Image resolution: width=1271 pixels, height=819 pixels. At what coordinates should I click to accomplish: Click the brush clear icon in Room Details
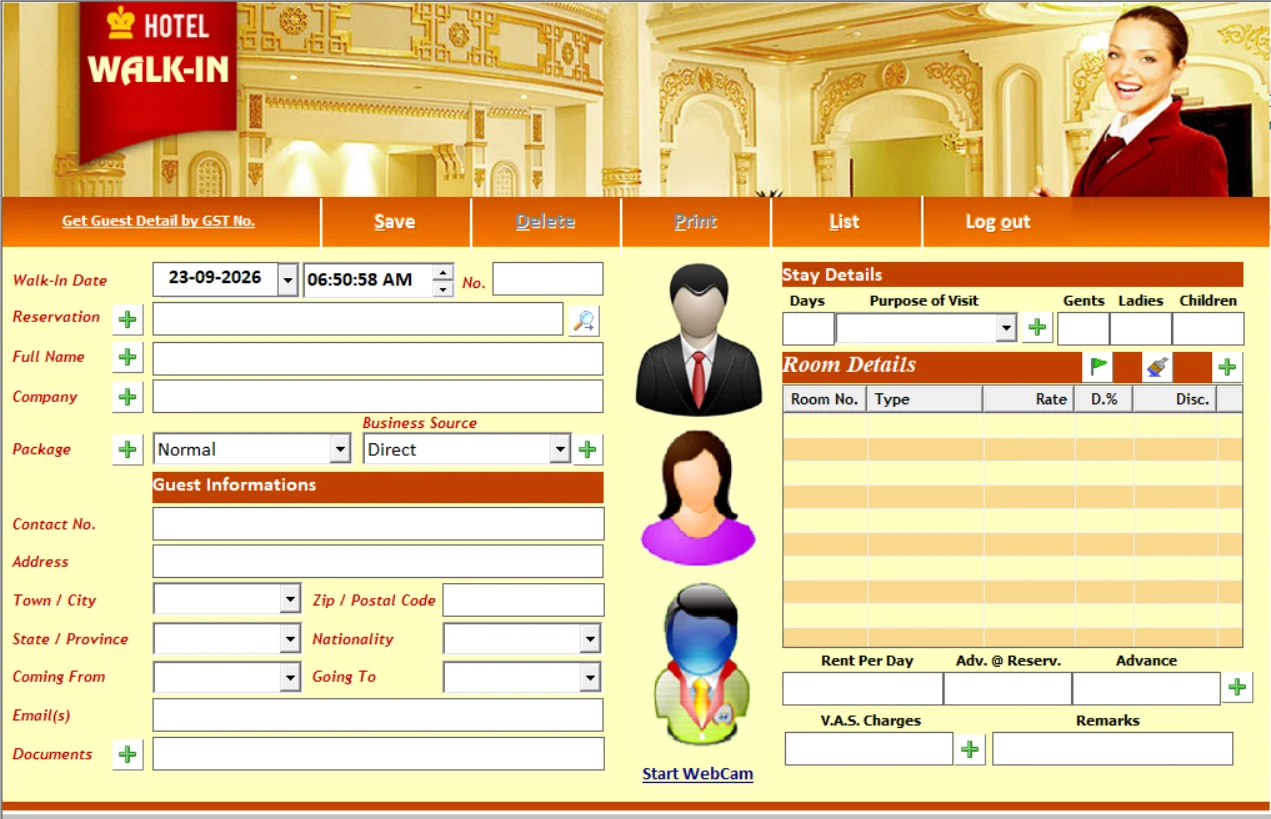tap(1157, 367)
